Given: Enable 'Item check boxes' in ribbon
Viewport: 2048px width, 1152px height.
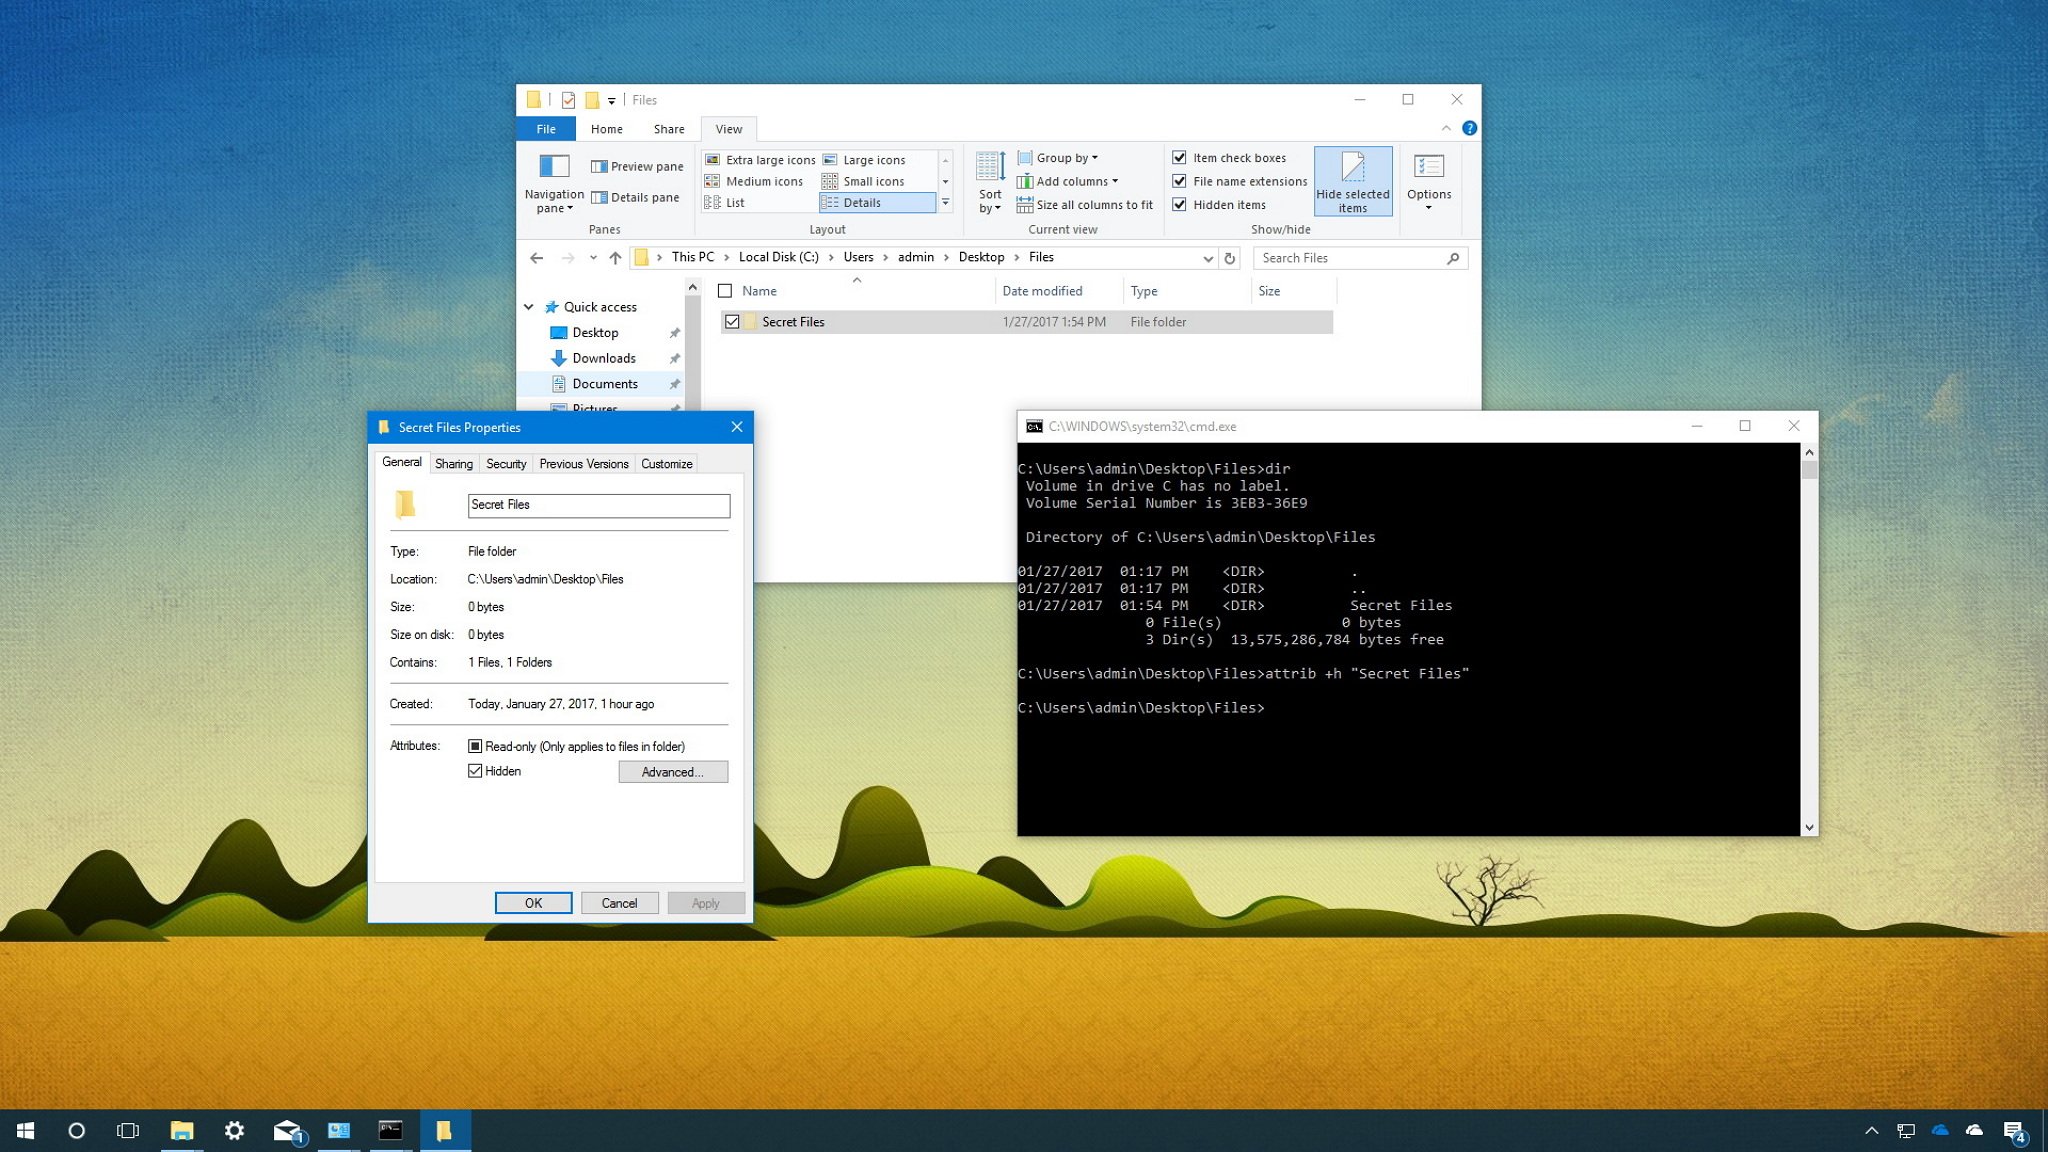Looking at the screenshot, I should (1180, 156).
